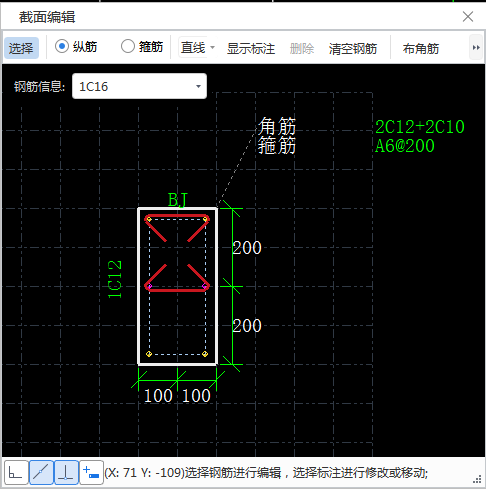Viewport: 486px width, 489px height.
Task: Select the 2C12+2C10 annotation text
Action: (420, 127)
